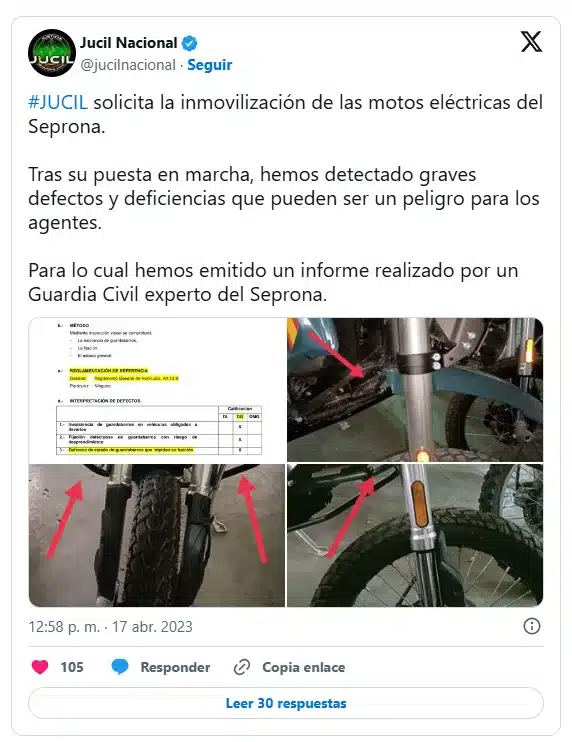Screen dimensions: 572x742
Task: Follow the account via Seguir
Action: 210,65
